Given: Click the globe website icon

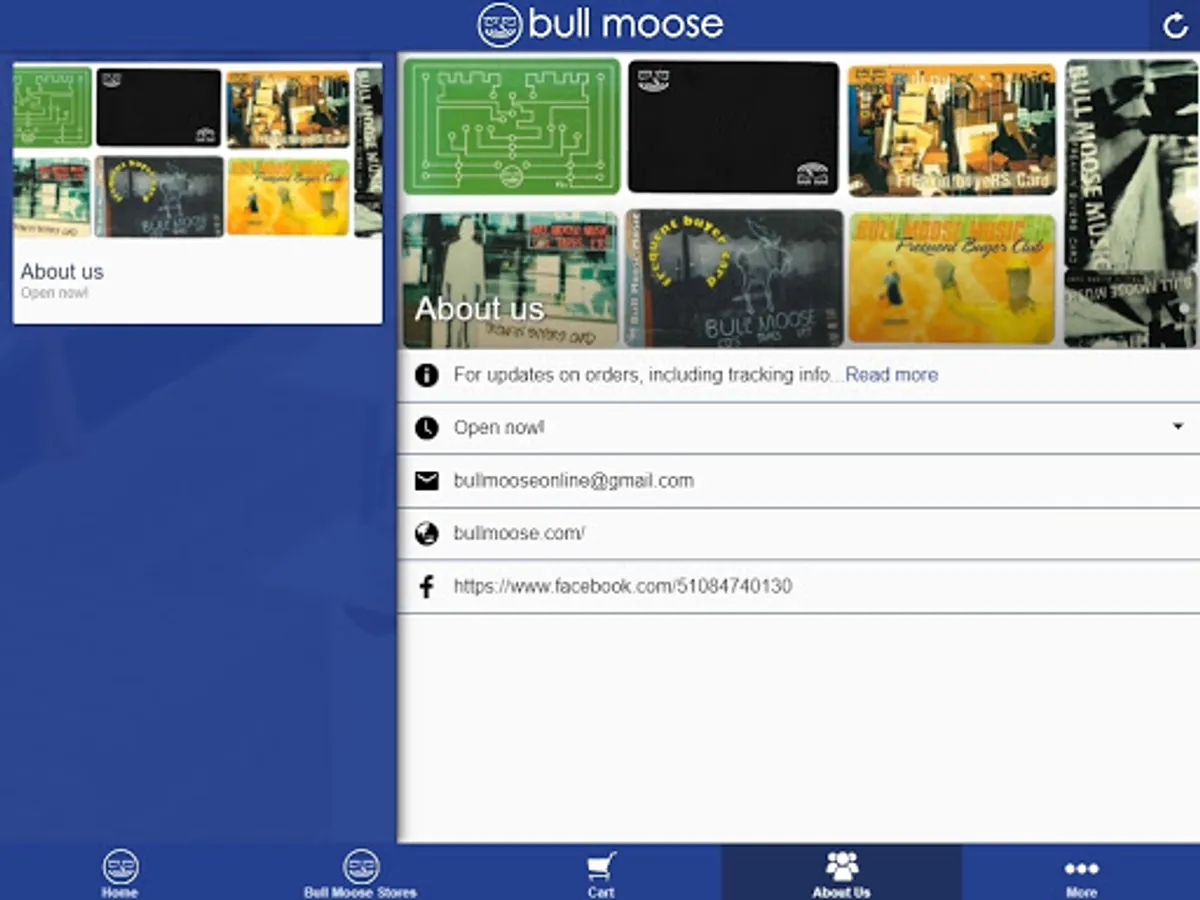Looking at the screenshot, I should [427, 534].
